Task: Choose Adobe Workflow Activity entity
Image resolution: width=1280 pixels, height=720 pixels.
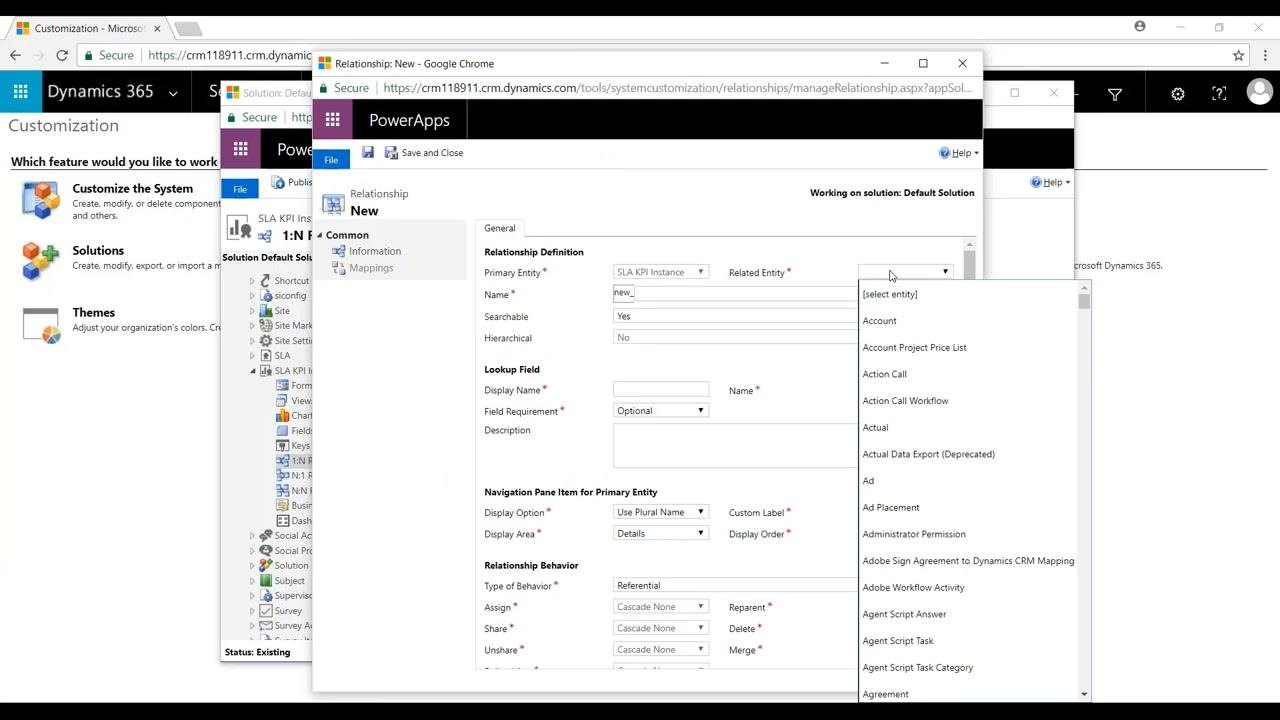Action: (x=913, y=587)
